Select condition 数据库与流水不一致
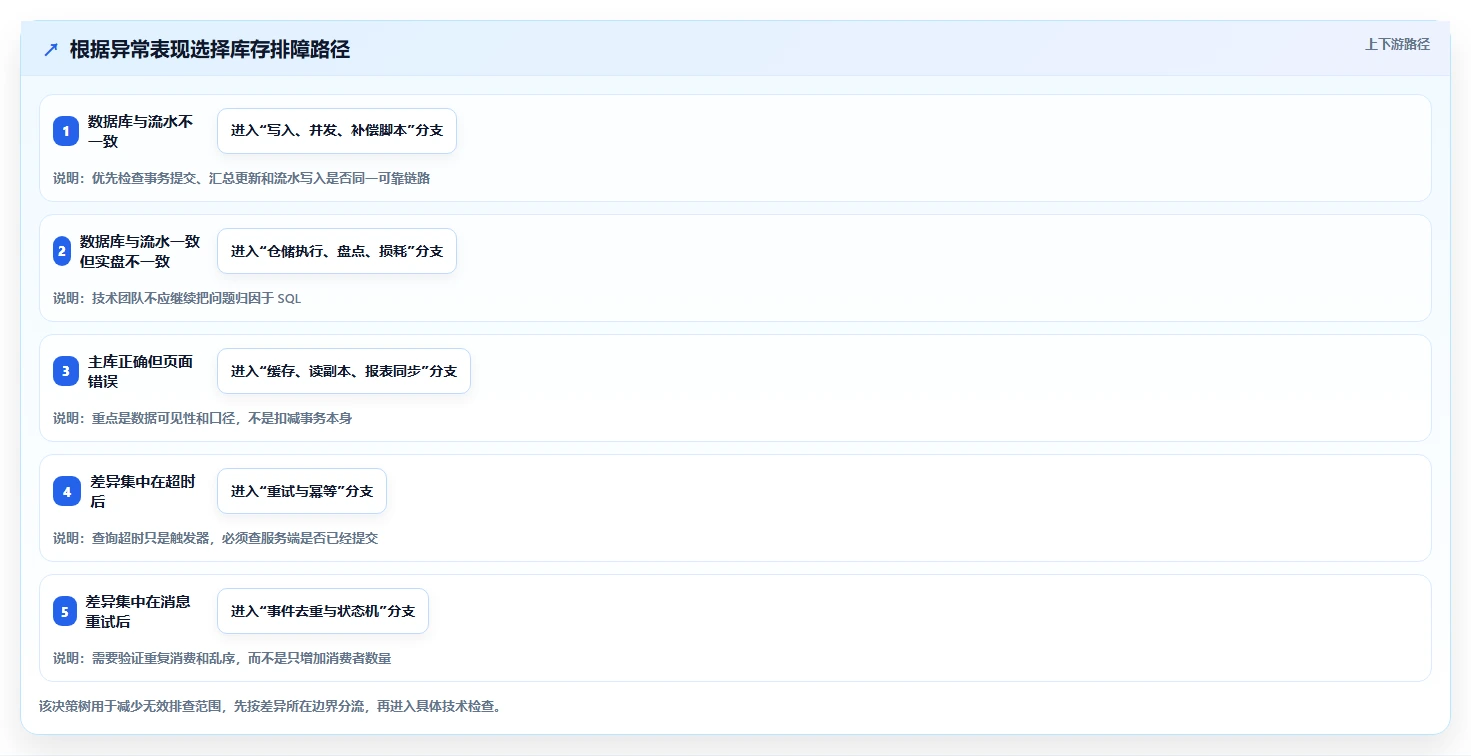The width and height of the screenshot is (1471, 756). [140, 131]
